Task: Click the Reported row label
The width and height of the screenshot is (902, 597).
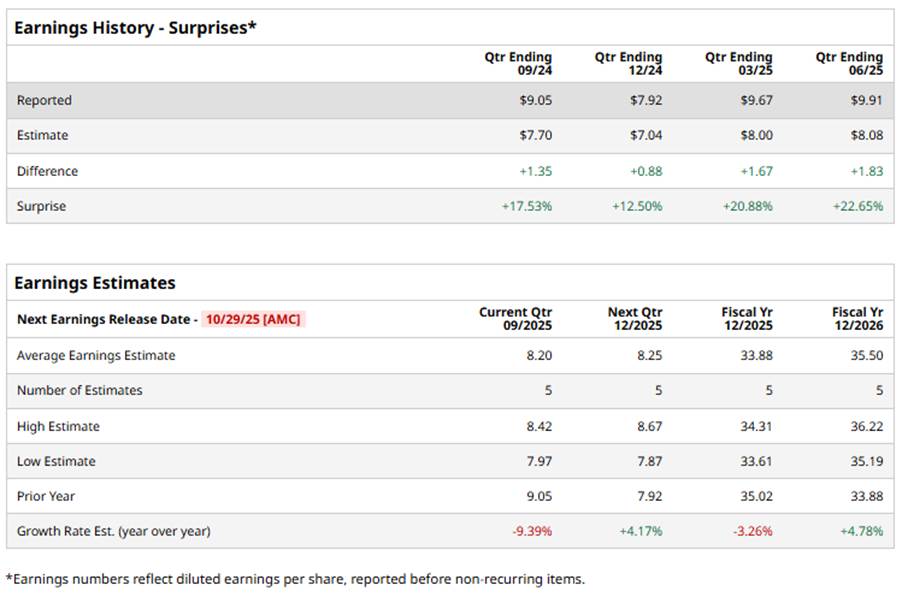Action: pos(44,100)
